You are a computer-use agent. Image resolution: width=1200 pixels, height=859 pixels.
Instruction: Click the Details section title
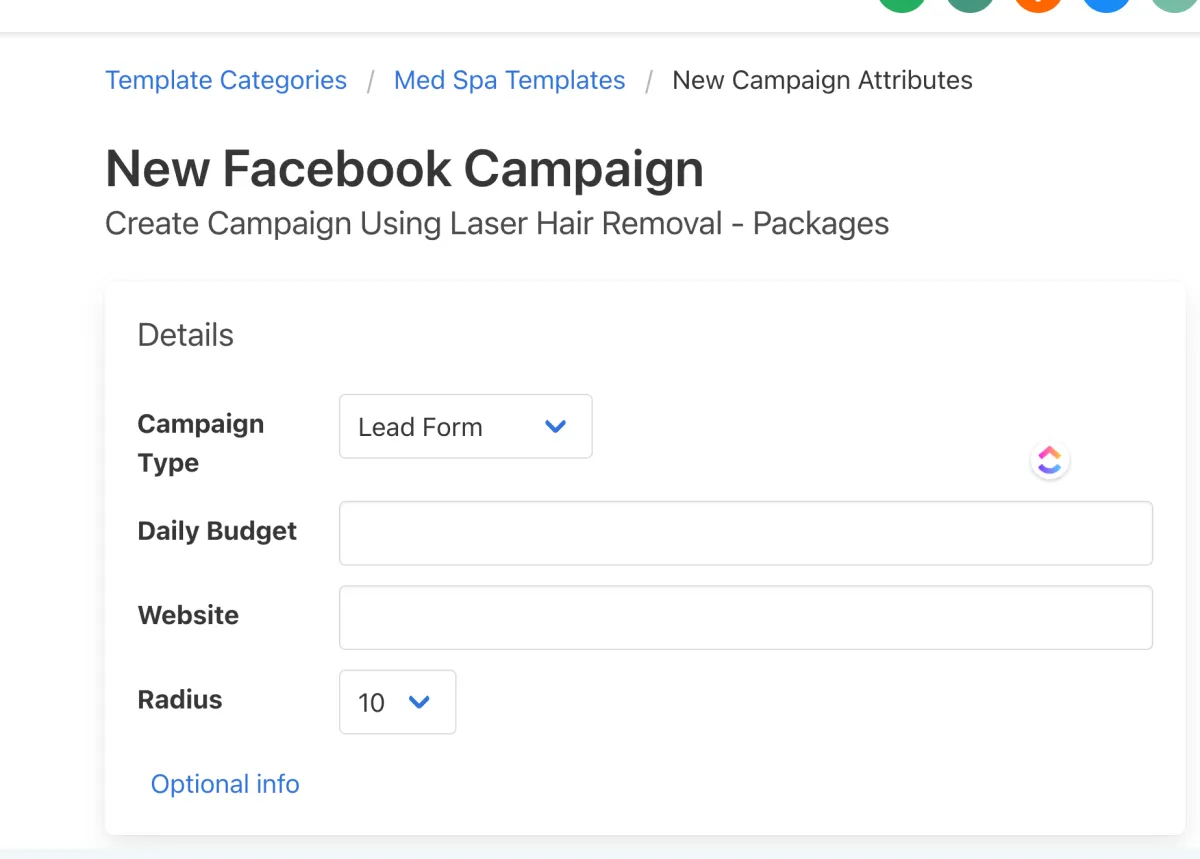[185, 335]
